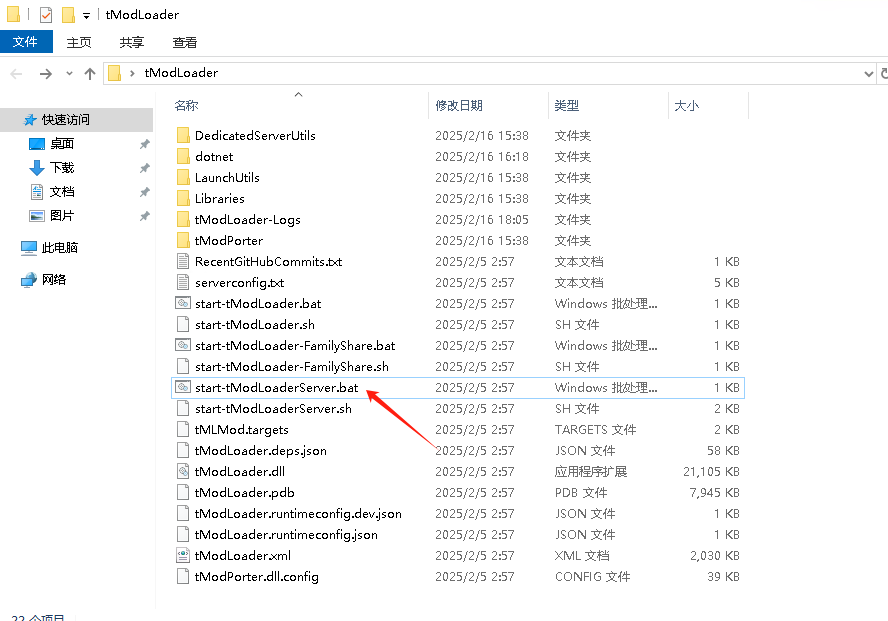
Task: Click the Documents (文档) sidebar icon
Action: tap(37, 192)
